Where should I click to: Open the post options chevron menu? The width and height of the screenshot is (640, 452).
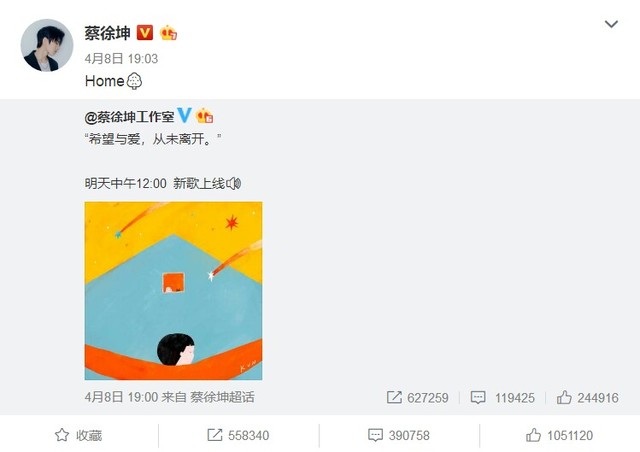tap(611, 24)
